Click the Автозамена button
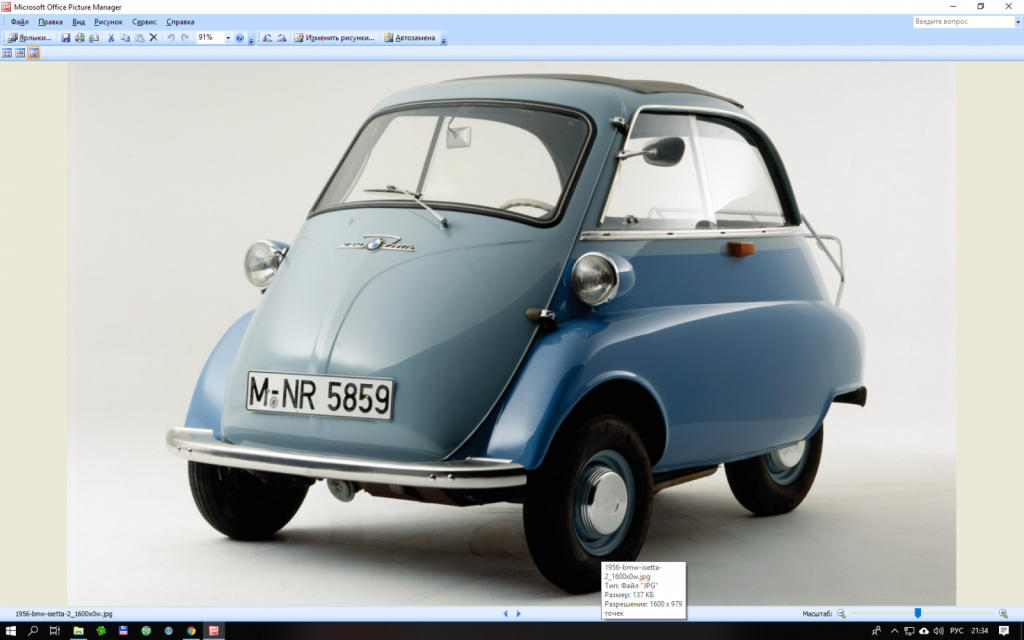Image resolution: width=1024 pixels, height=640 pixels. pos(409,38)
